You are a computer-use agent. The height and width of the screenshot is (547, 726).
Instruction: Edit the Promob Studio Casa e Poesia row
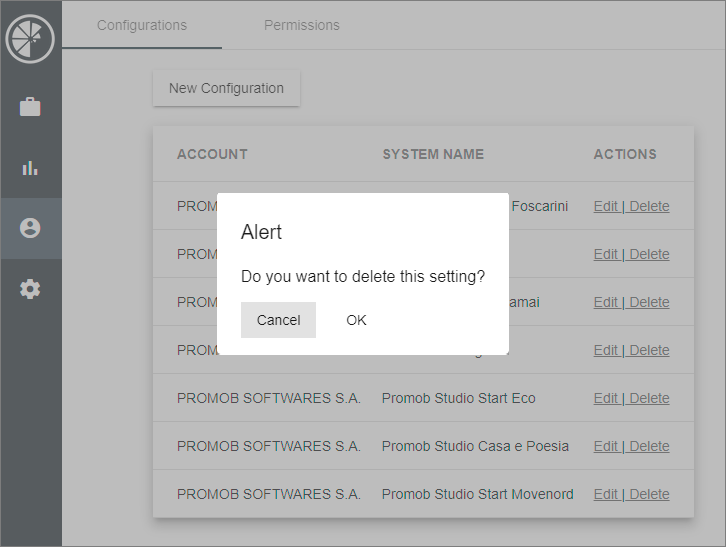point(605,446)
